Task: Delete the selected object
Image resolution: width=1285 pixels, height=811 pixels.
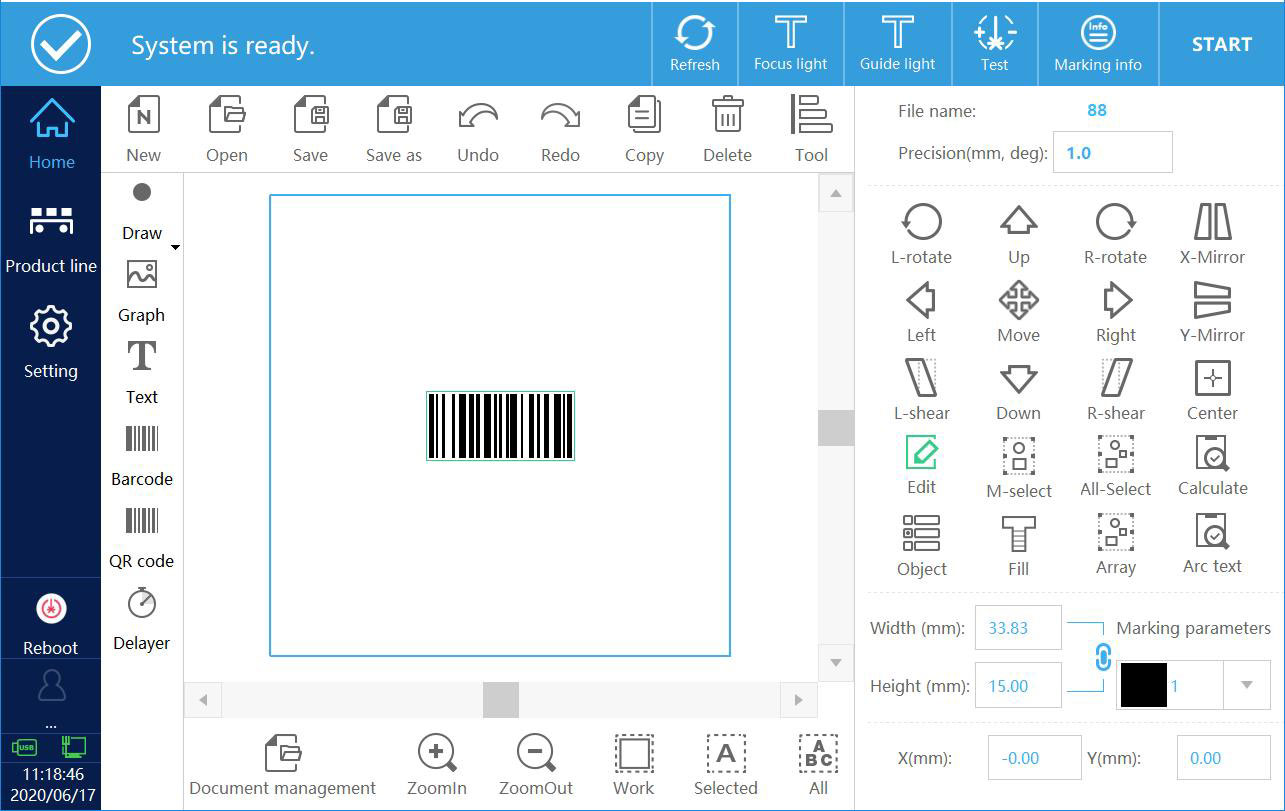Action: coord(727,128)
